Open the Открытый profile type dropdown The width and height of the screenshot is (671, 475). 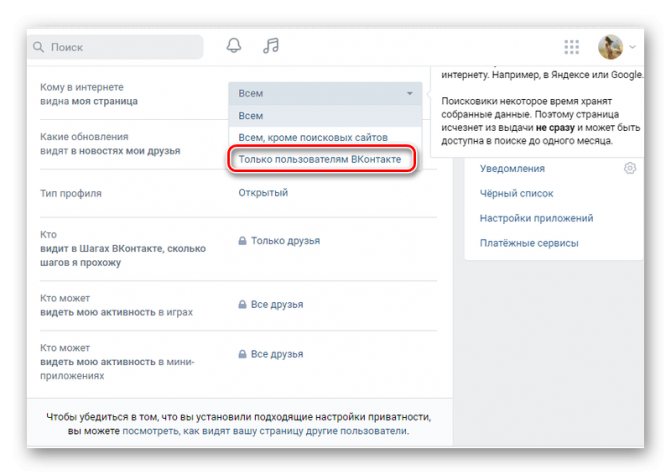(x=263, y=193)
